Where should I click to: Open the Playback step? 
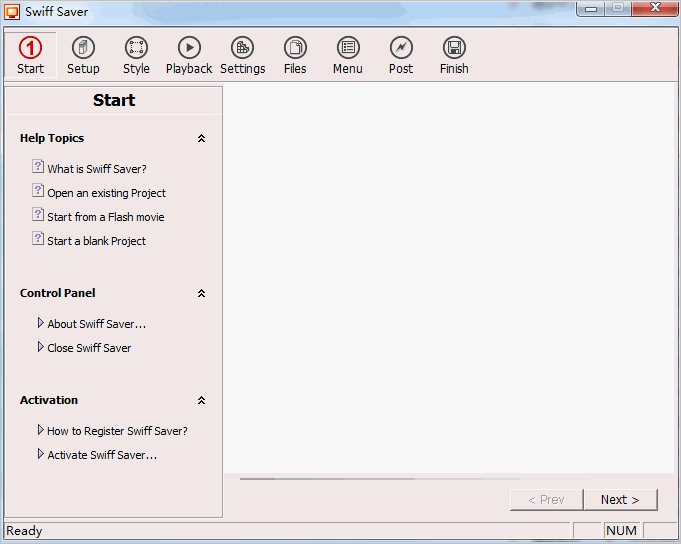coord(189,55)
